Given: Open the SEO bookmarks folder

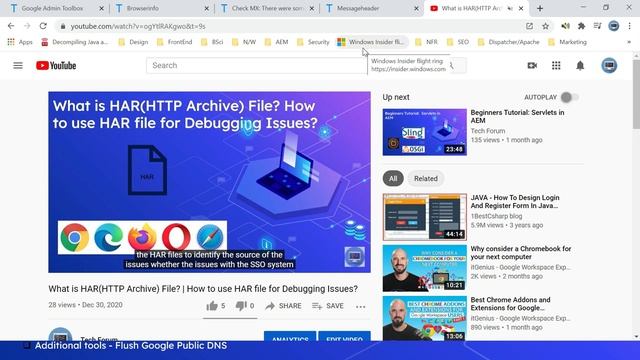Looking at the screenshot, I should tap(458, 42).
